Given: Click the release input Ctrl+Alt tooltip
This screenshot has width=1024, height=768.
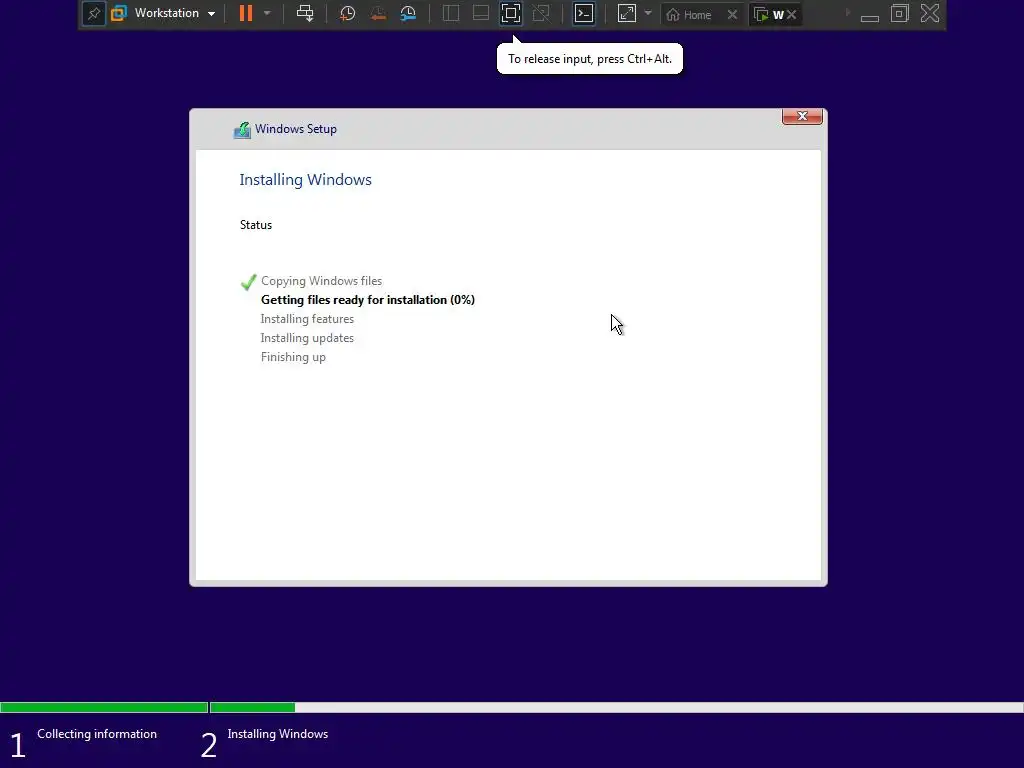Looking at the screenshot, I should [590, 59].
